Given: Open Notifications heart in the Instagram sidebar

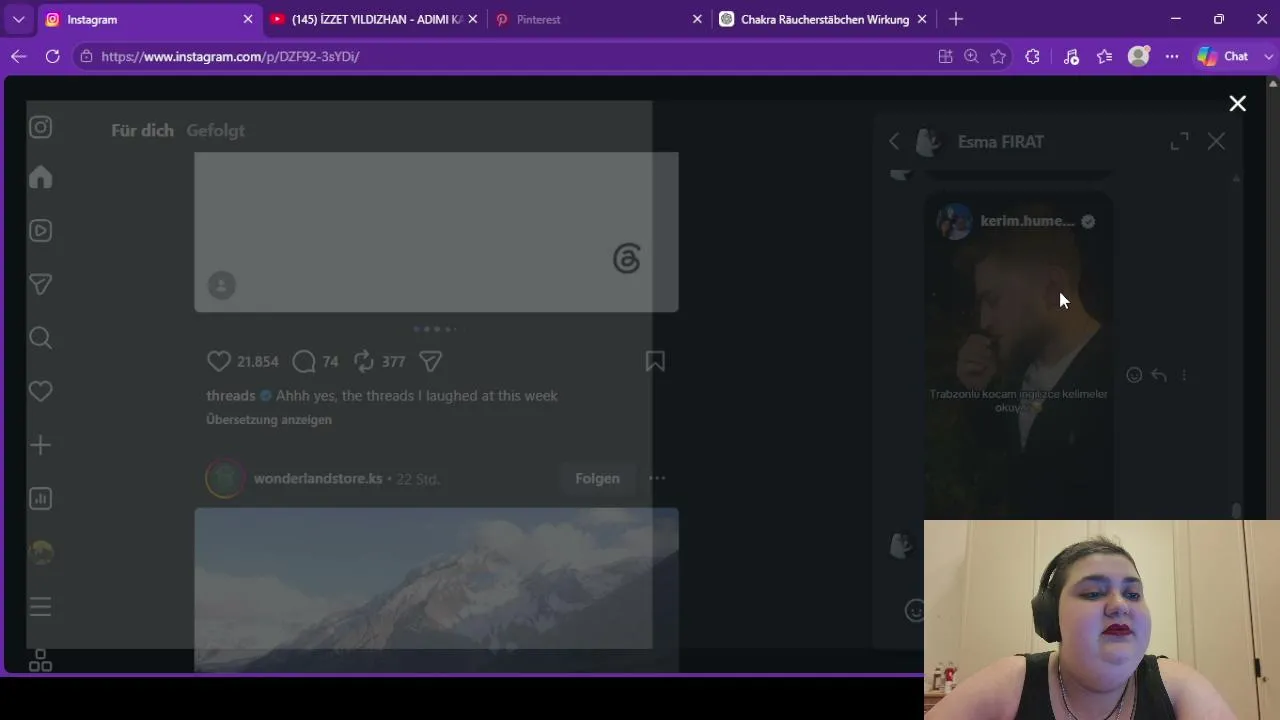Looking at the screenshot, I should (41, 391).
